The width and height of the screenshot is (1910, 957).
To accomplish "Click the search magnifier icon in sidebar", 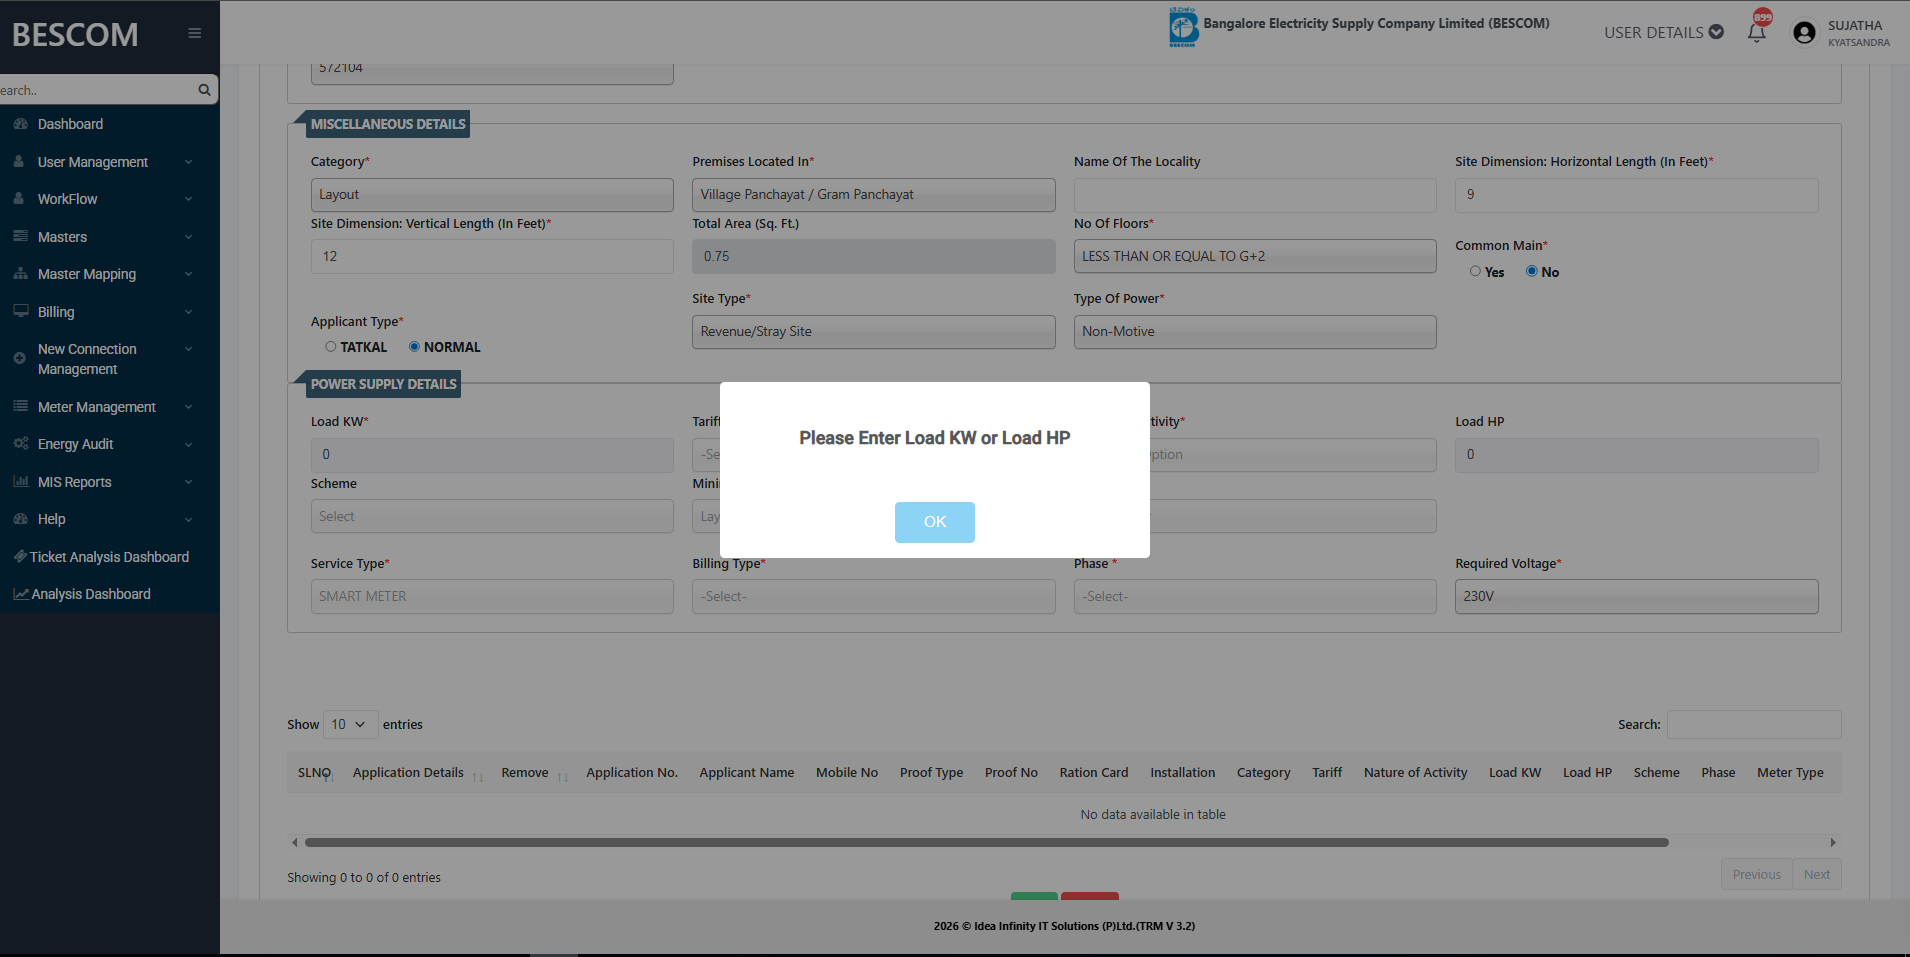I will coord(204,90).
